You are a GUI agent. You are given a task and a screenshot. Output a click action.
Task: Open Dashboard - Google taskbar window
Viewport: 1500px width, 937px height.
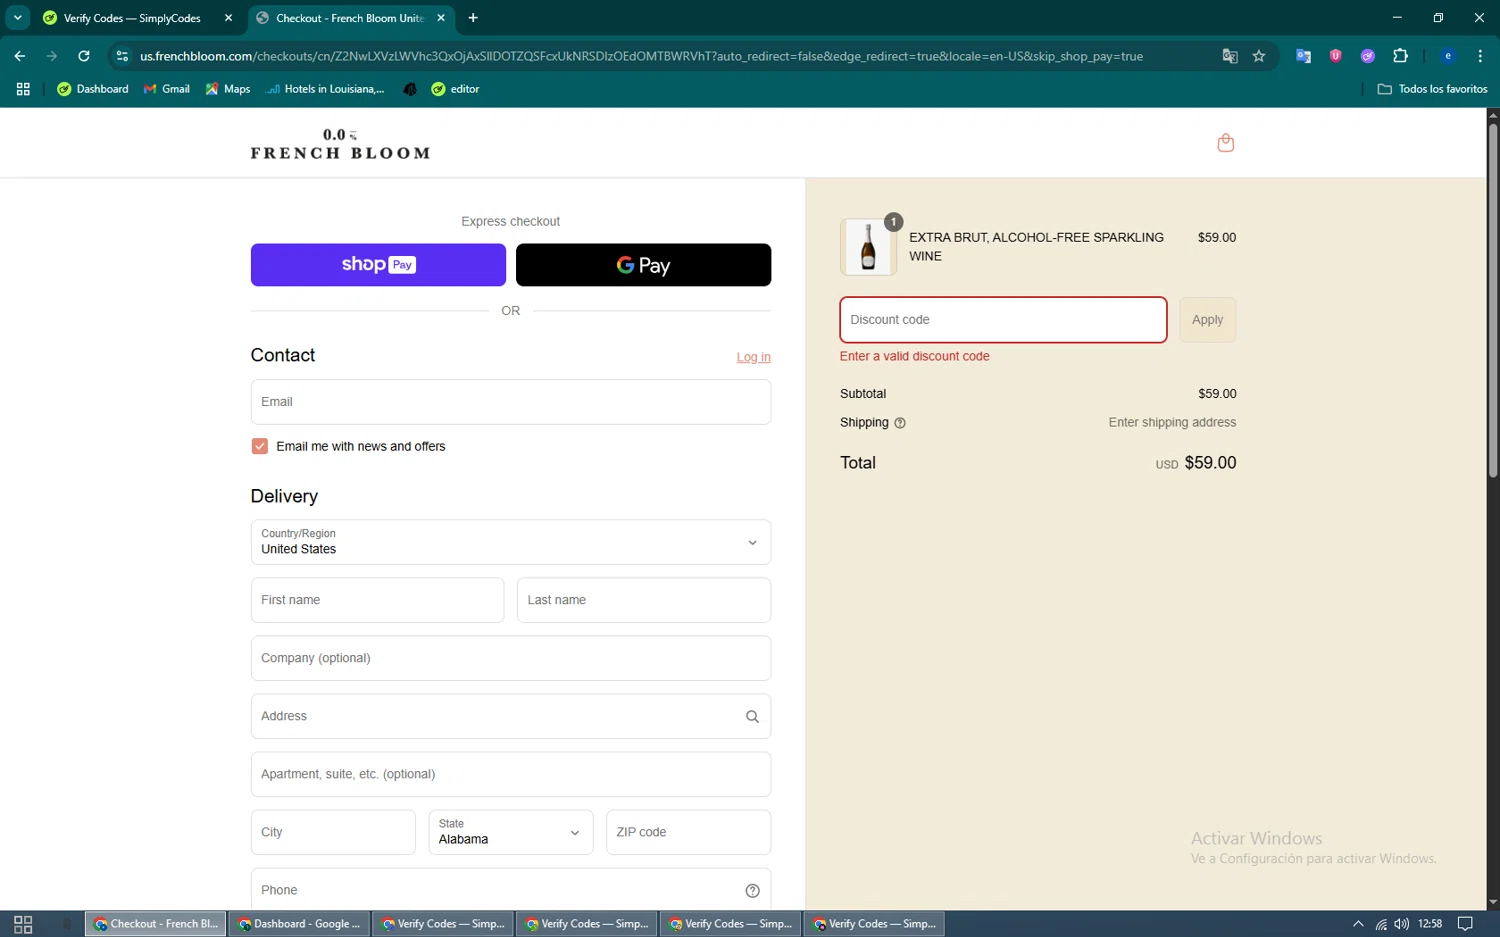[299, 924]
